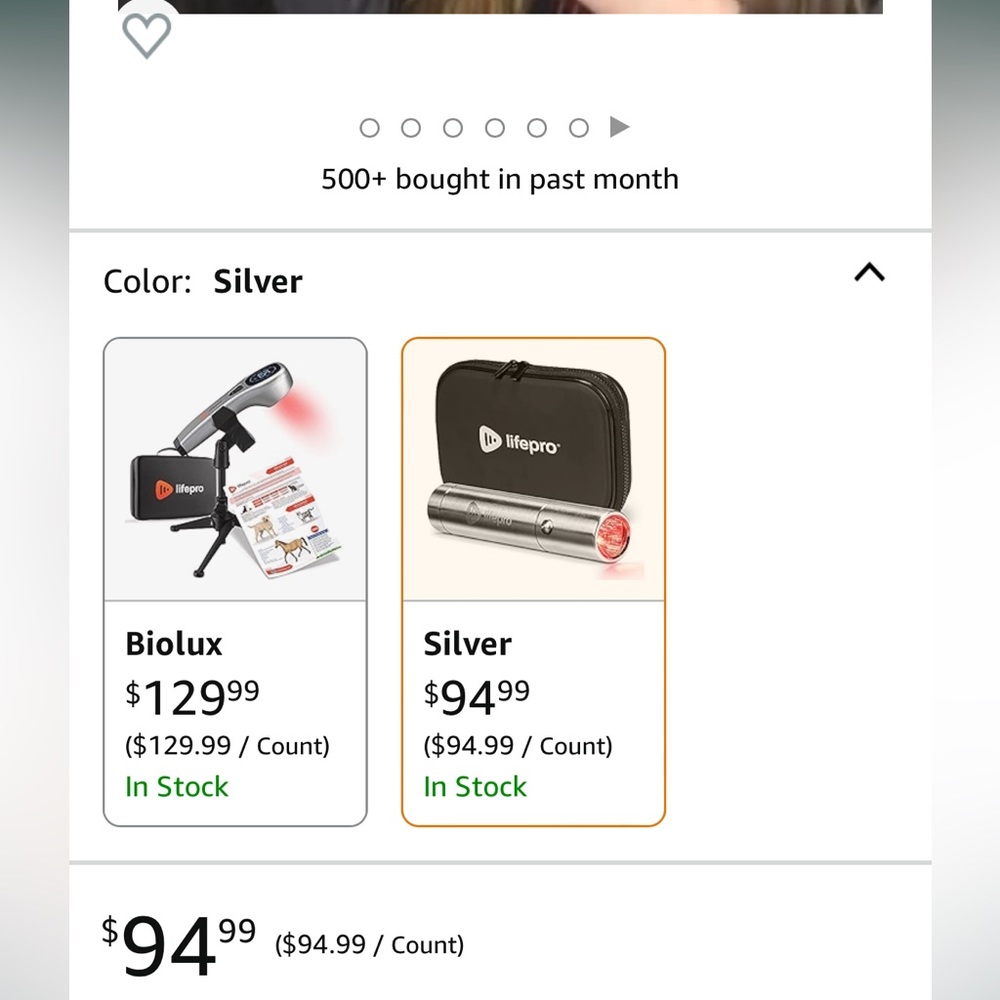Play the product video triangle icon
This screenshot has height=1000, width=1000.
619,127
